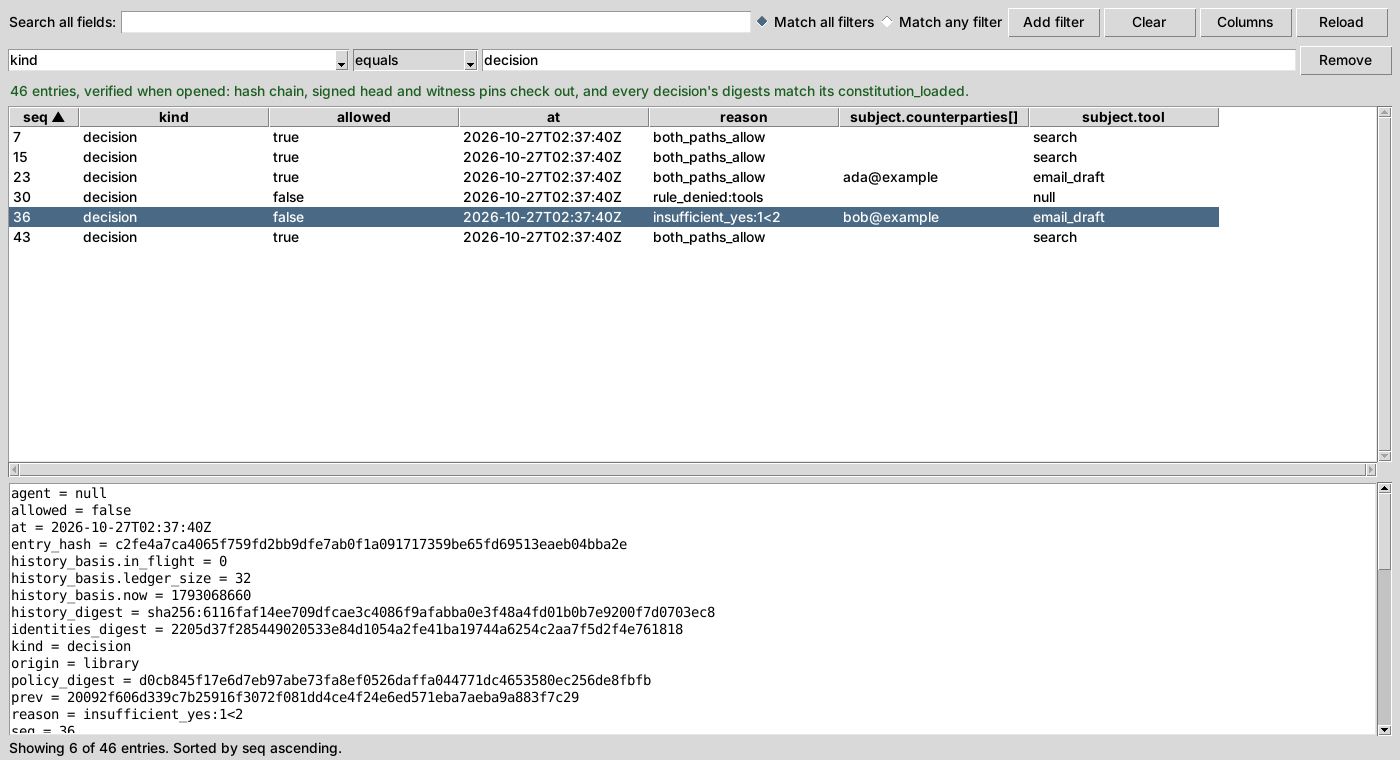This screenshot has width=1400, height=760.
Task: Click the history_digest line in details
Action: click(x=363, y=612)
